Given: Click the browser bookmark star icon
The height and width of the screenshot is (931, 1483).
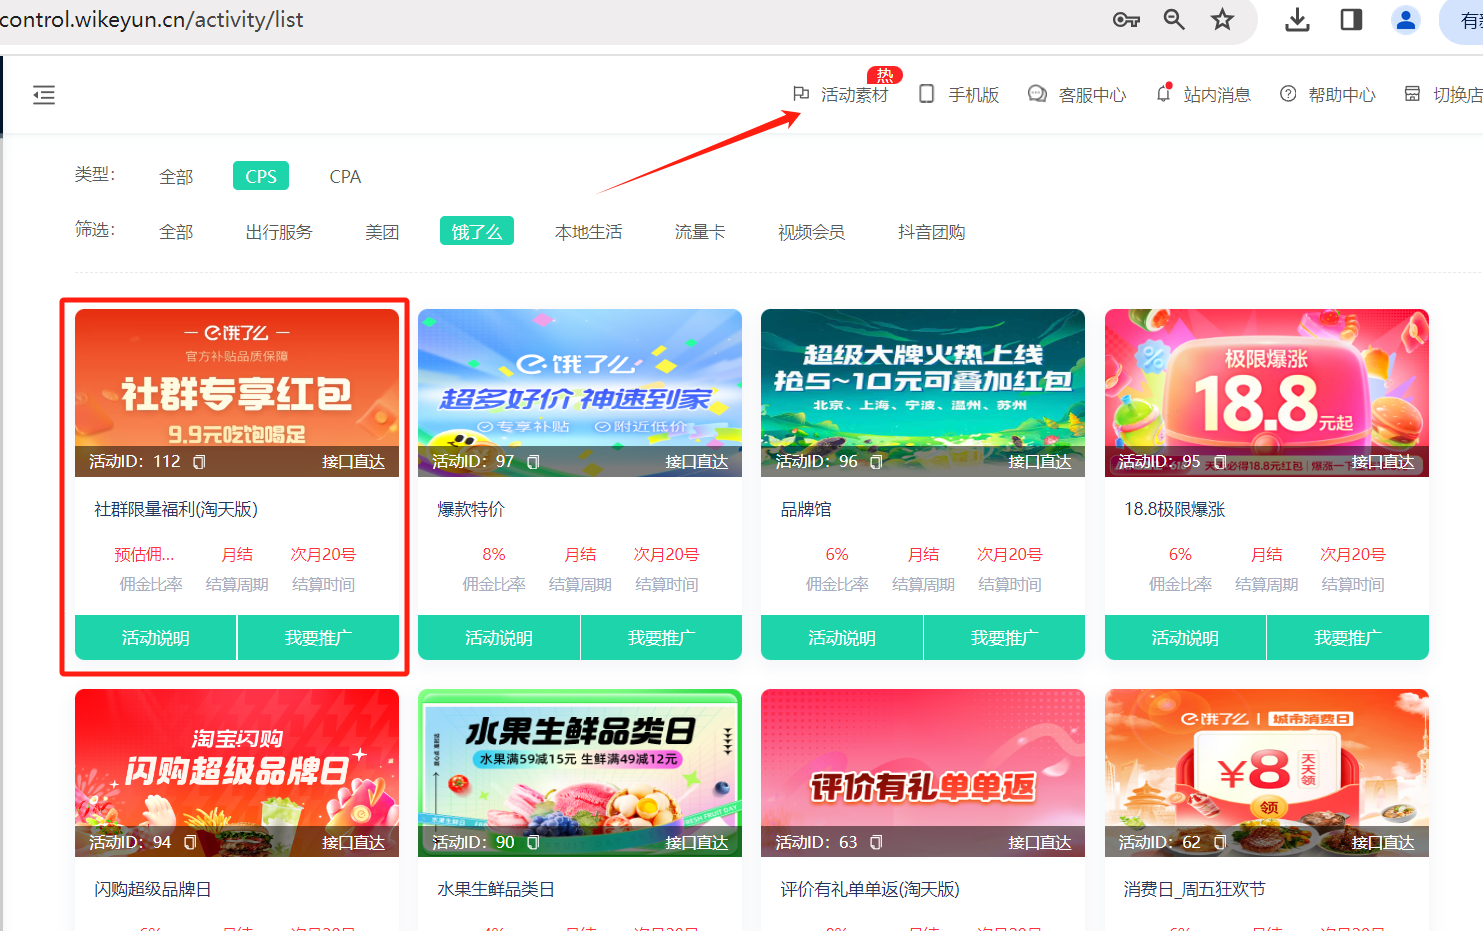Looking at the screenshot, I should coord(1222,20).
